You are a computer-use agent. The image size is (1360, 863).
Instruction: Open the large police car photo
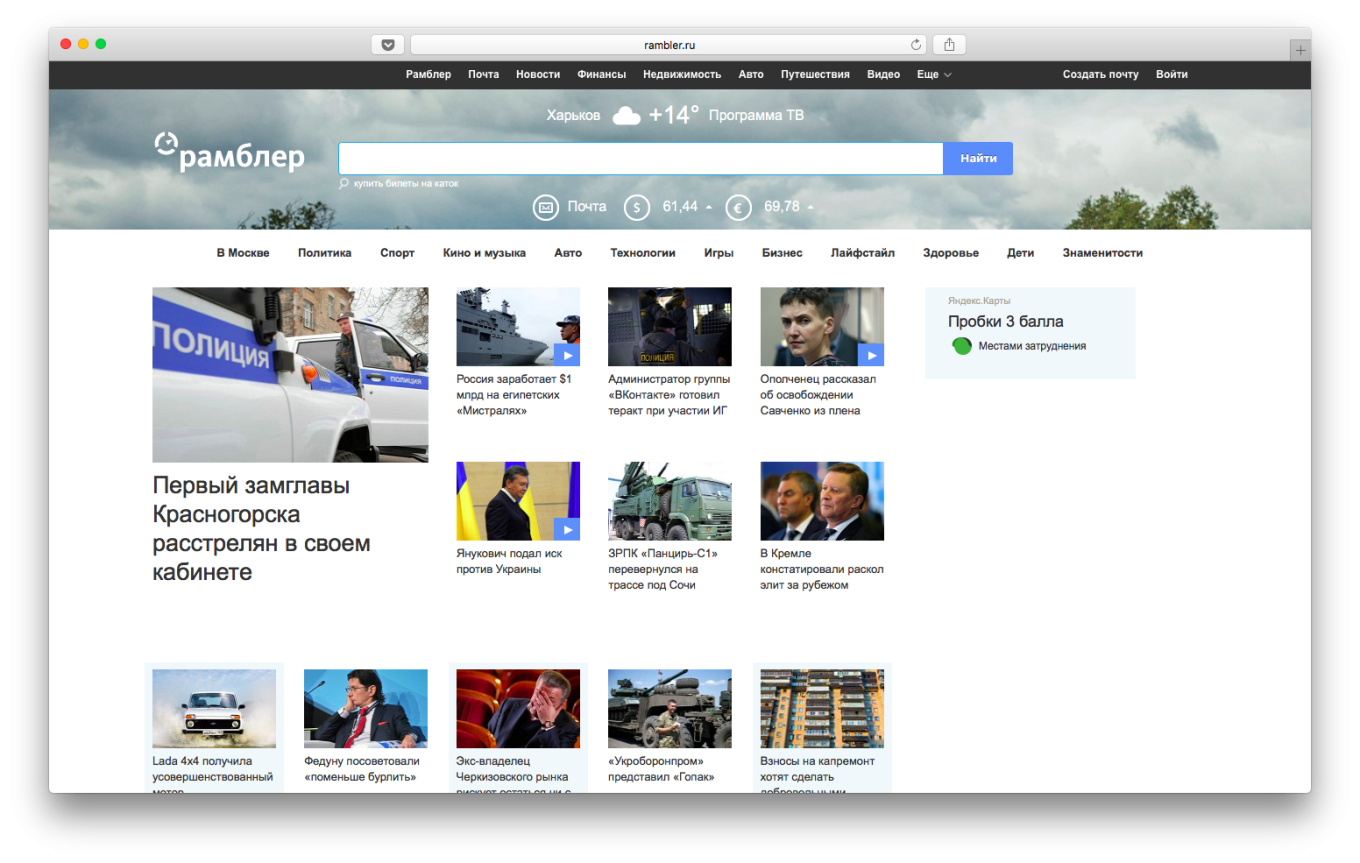[x=290, y=375]
